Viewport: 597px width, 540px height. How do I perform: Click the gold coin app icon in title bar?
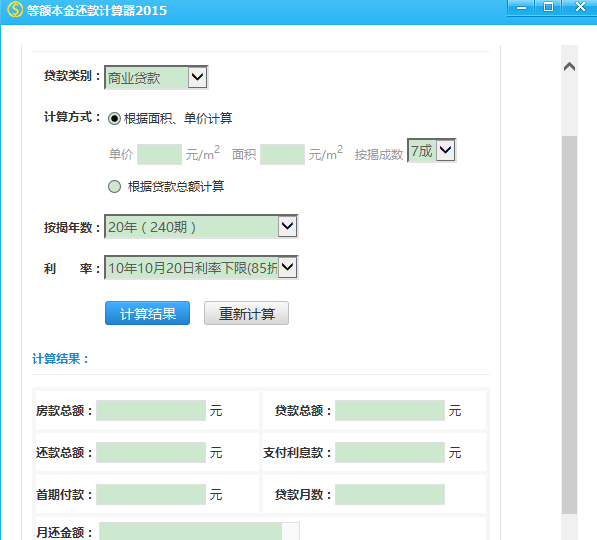tap(15, 10)
